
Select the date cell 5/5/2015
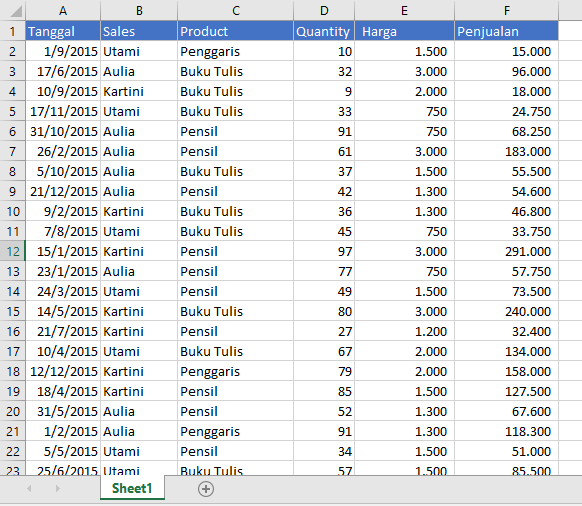63,451
